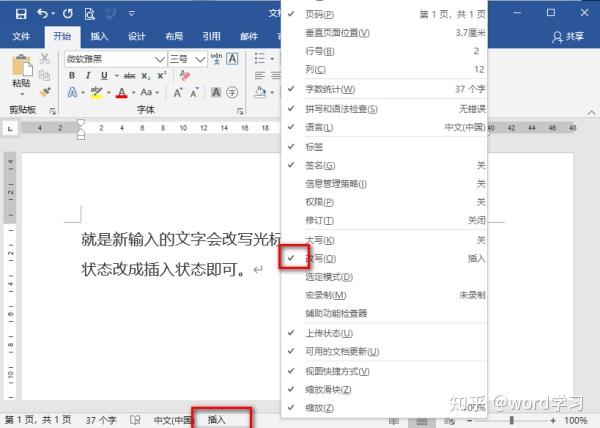Toggle Underline formatting
Screen dimensions: 600x428
click(104, 75)
